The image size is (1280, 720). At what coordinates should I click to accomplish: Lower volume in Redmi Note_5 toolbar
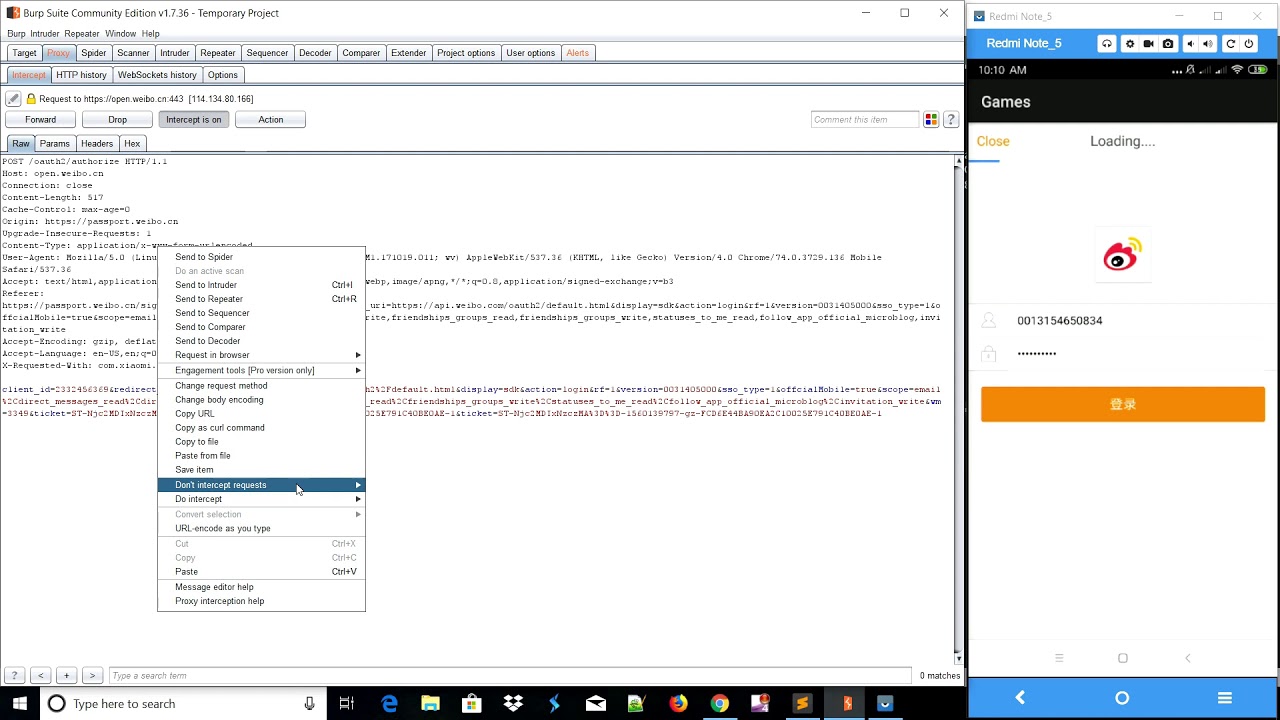[x=1190, y=44]
